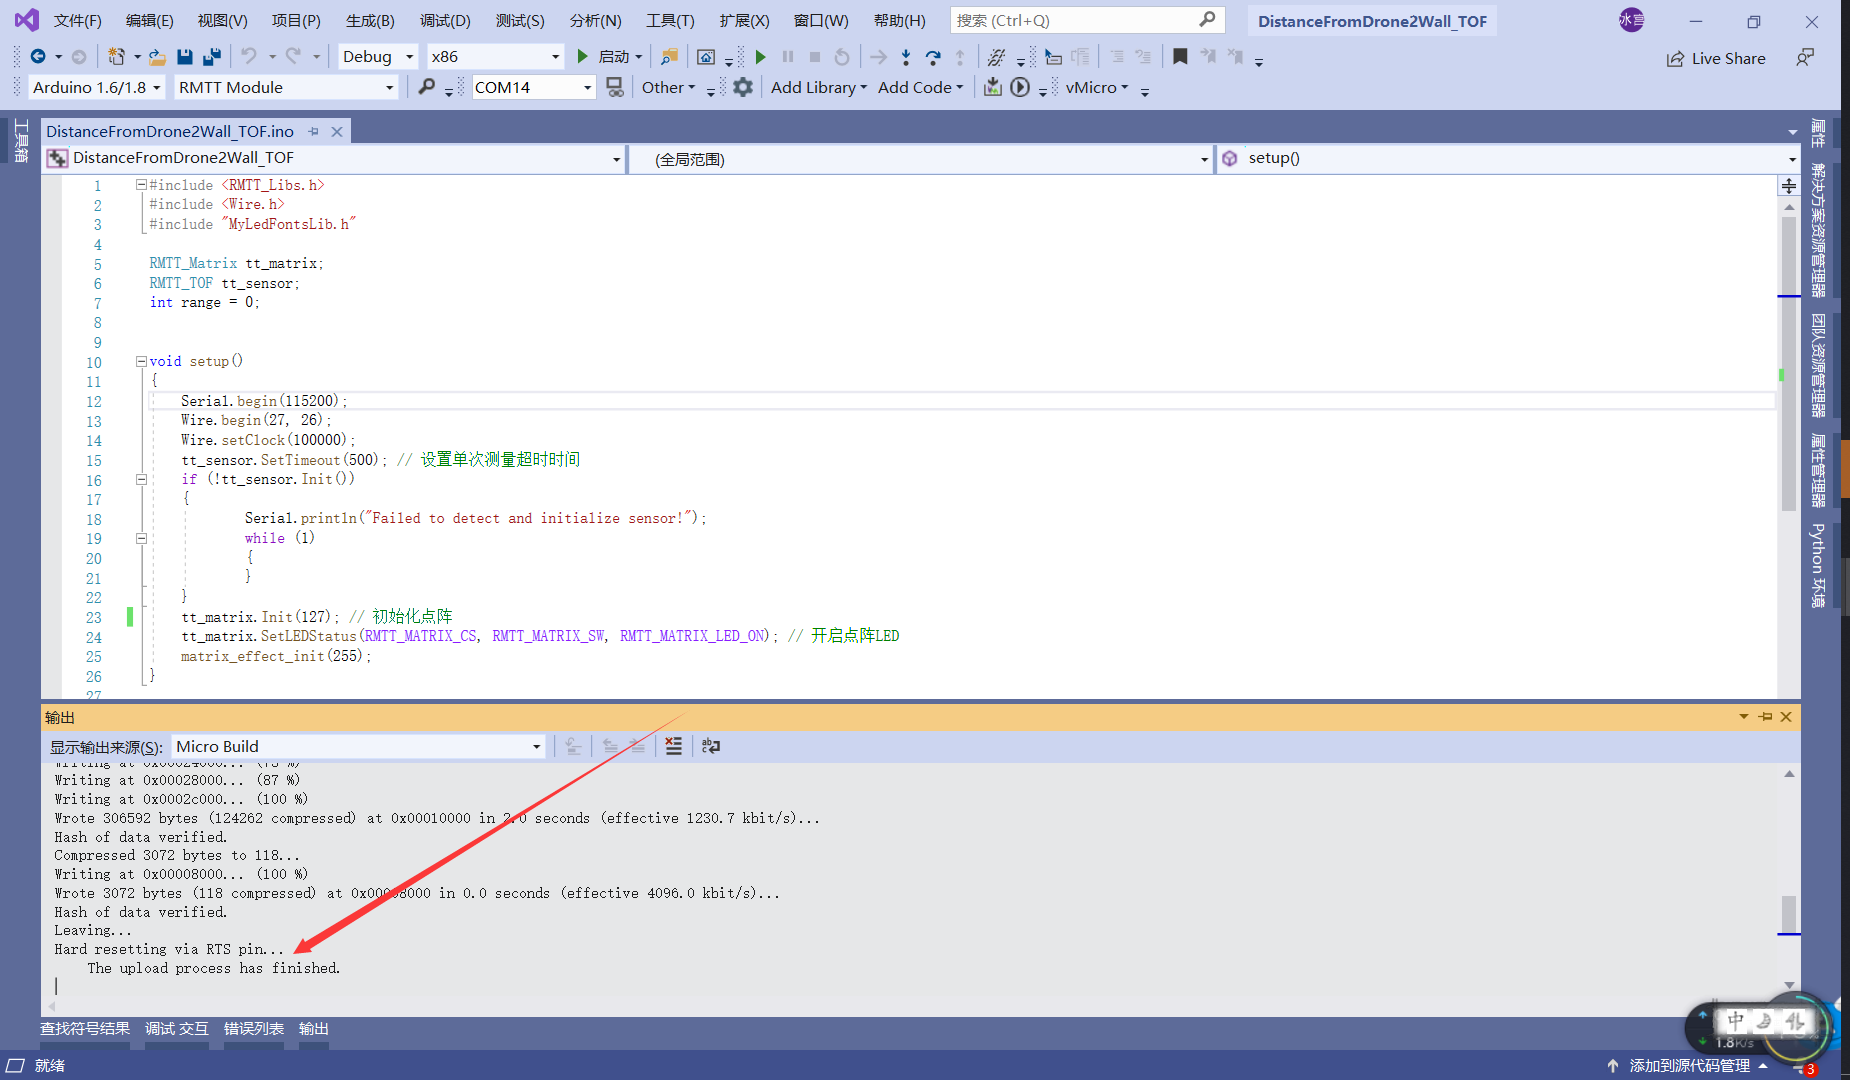The height and width of the screenshot is (1080, 1850).
Task: Collapse the if block at line 16
Action: click(x=142, y=479)
